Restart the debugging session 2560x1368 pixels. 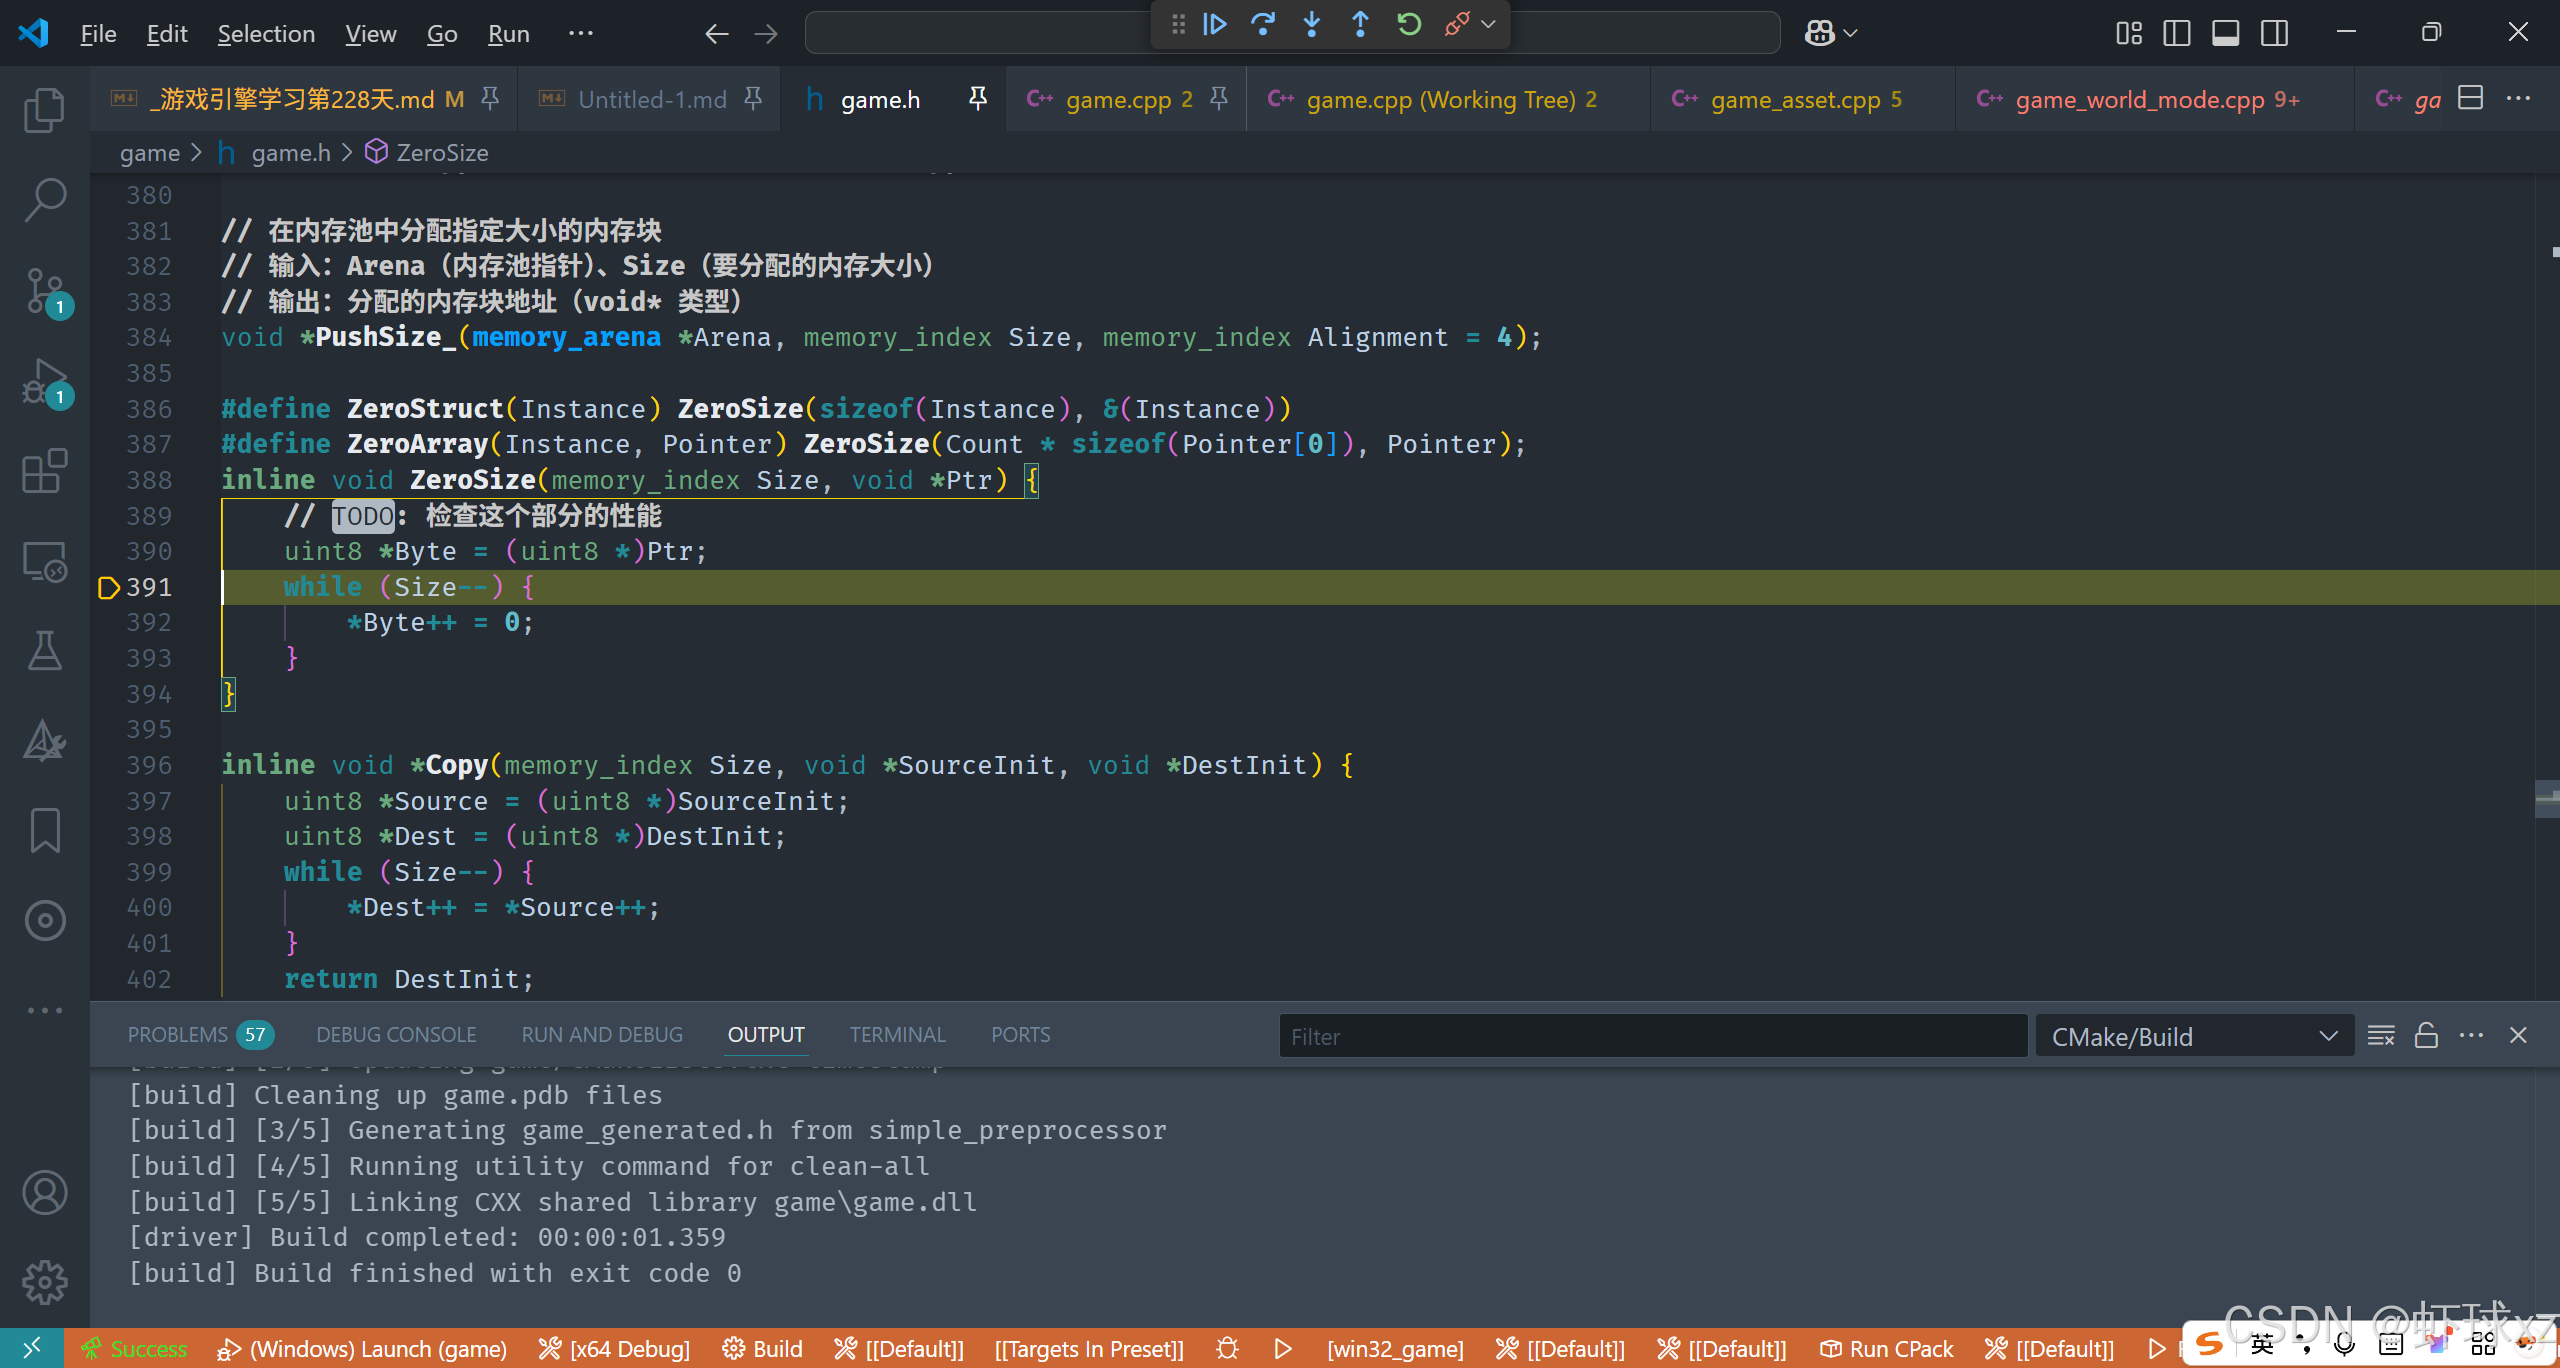(1409, 24)
